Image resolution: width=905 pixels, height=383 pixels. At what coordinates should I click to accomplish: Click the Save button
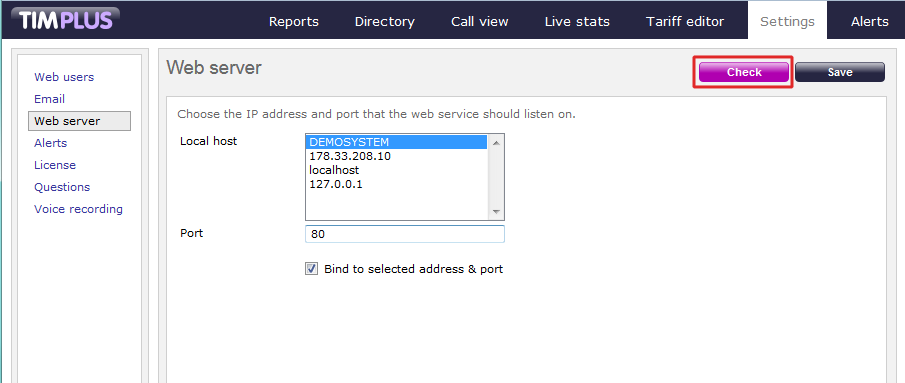click(x=840, y=72)
